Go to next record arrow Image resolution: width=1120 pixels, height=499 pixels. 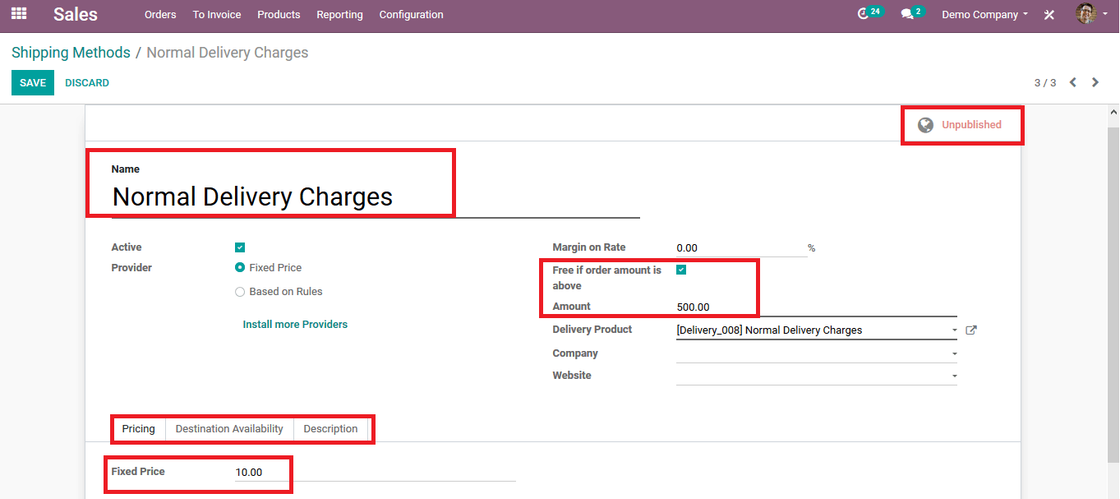[1095, 83]
